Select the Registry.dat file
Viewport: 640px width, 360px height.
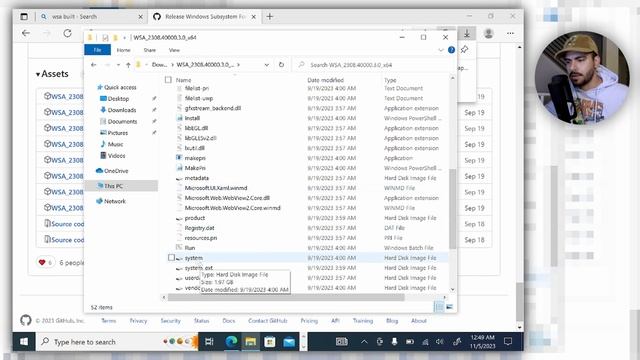pyautogui.click(x=199, y=228)
